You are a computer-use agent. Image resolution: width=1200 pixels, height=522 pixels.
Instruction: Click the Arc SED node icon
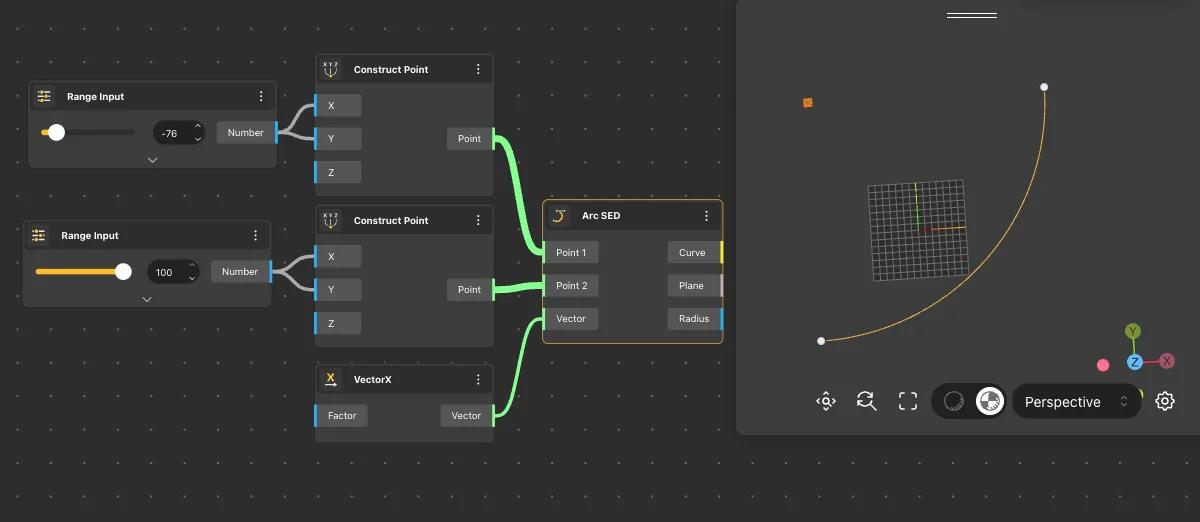[560, 216]
